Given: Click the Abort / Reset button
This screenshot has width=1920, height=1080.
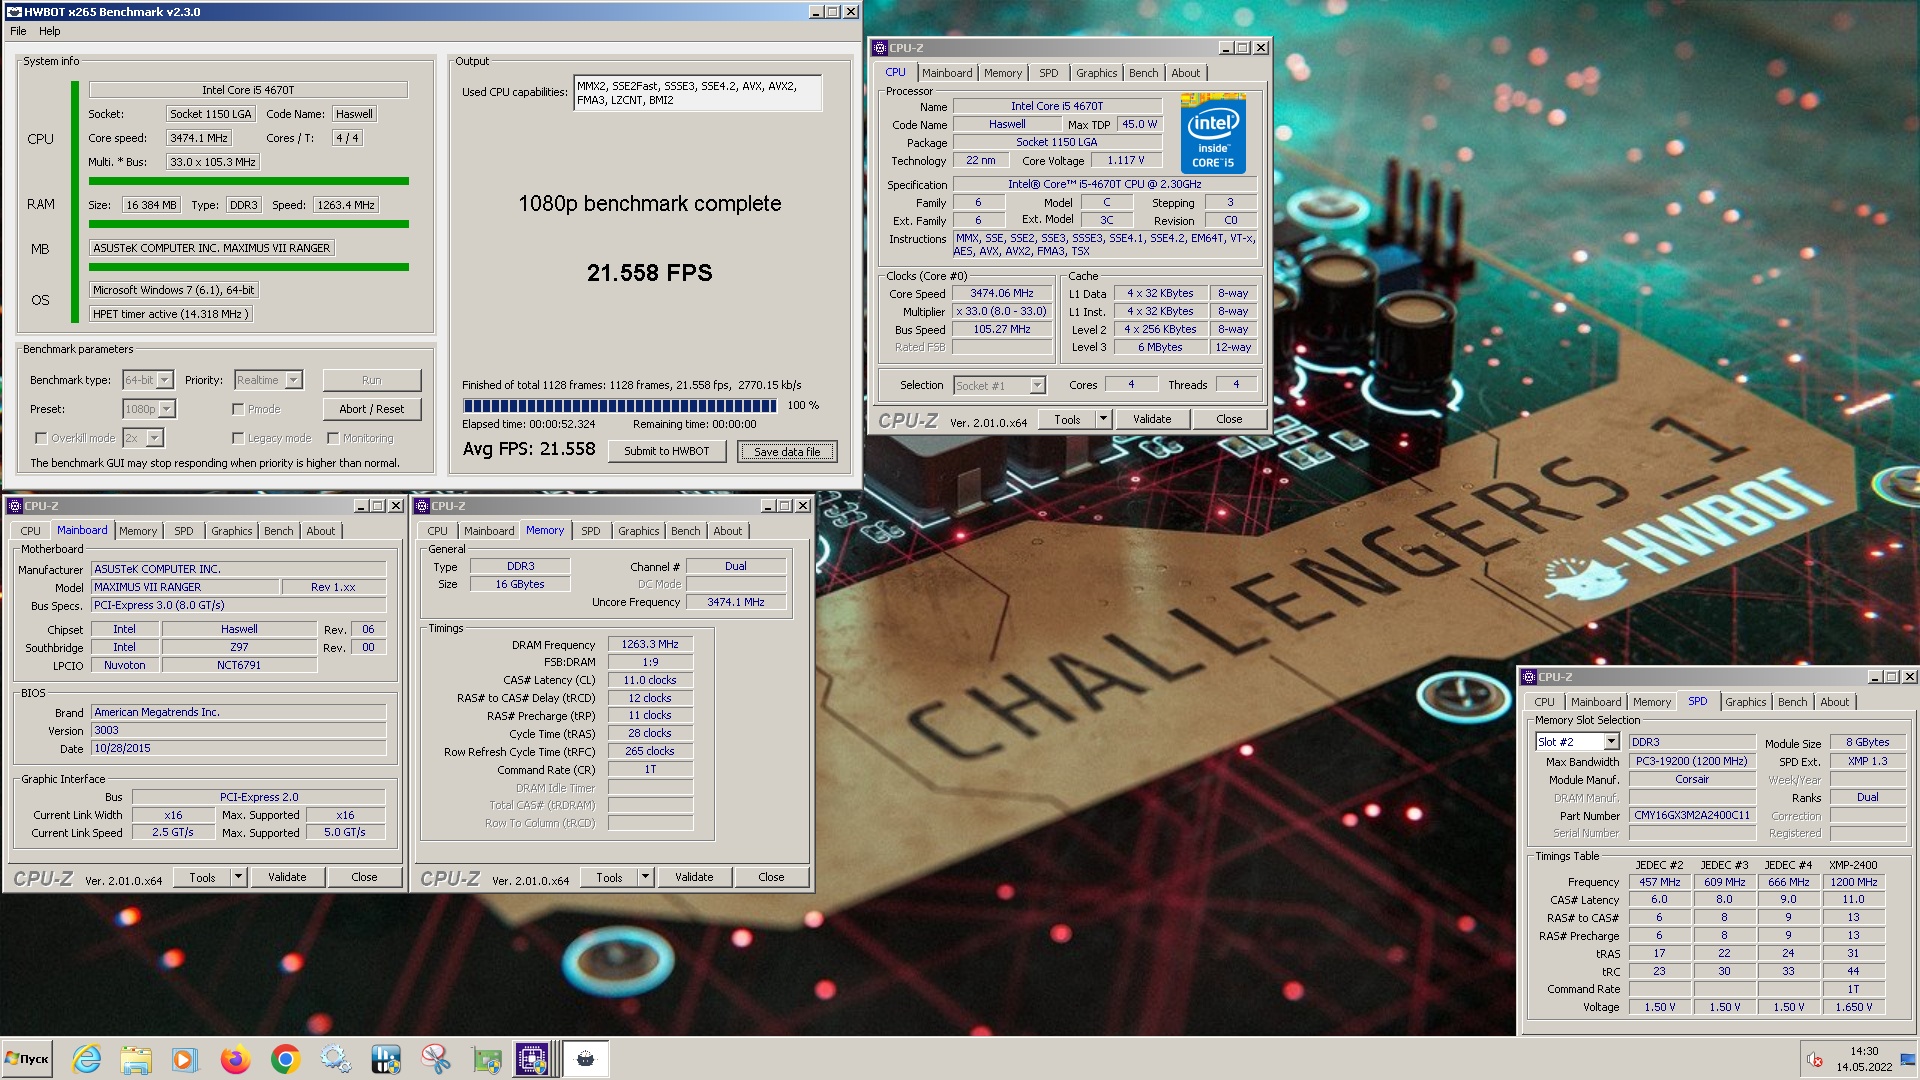Looking at the screenshot, I should [372, 409].
